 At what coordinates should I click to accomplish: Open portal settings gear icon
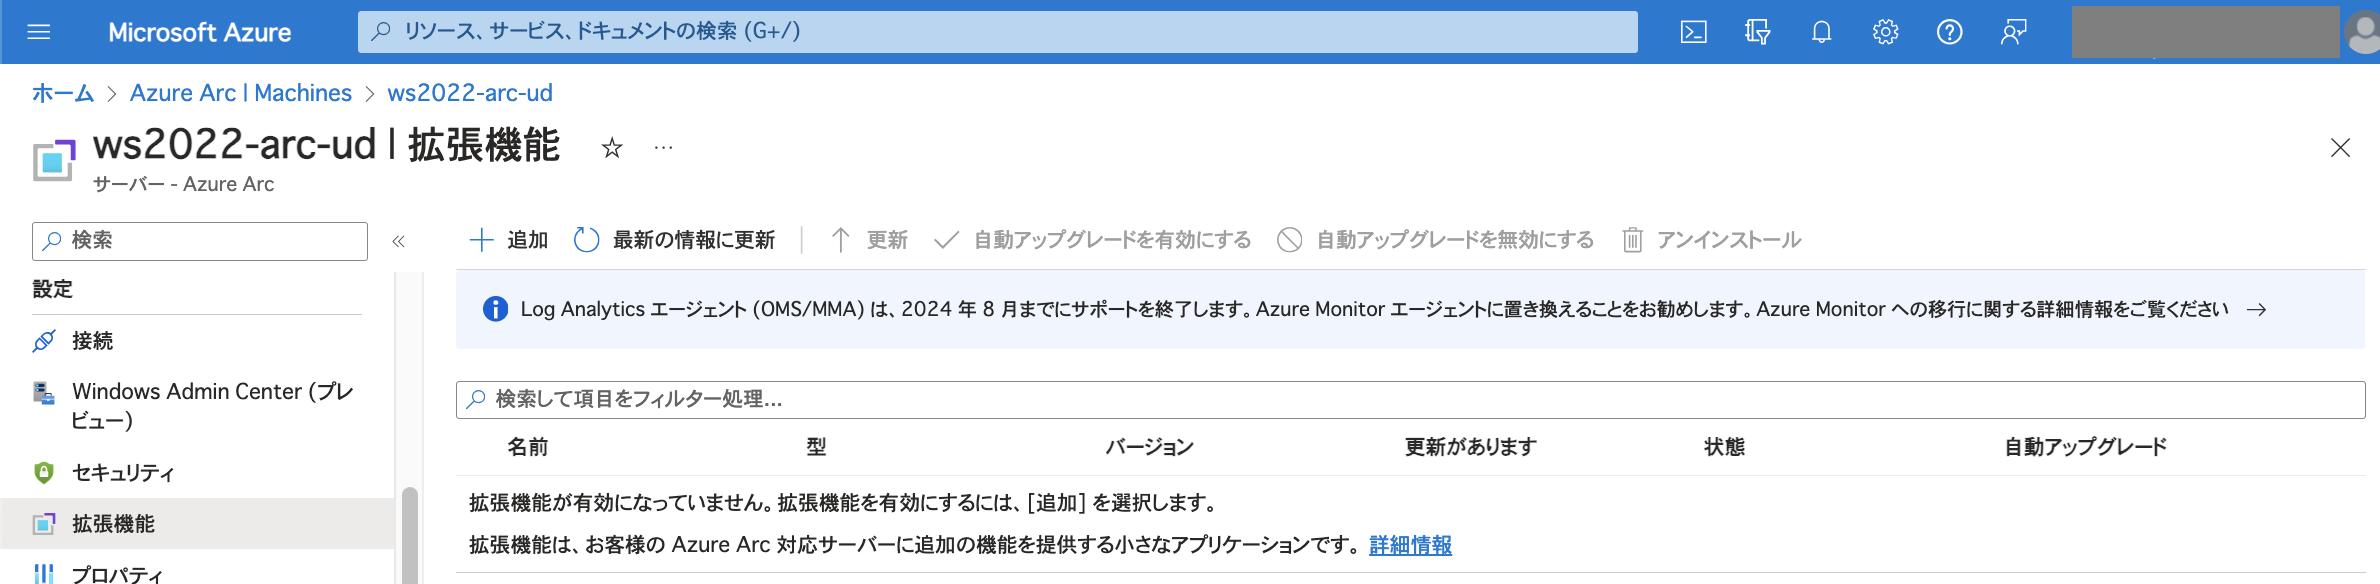click(1885, 32)
